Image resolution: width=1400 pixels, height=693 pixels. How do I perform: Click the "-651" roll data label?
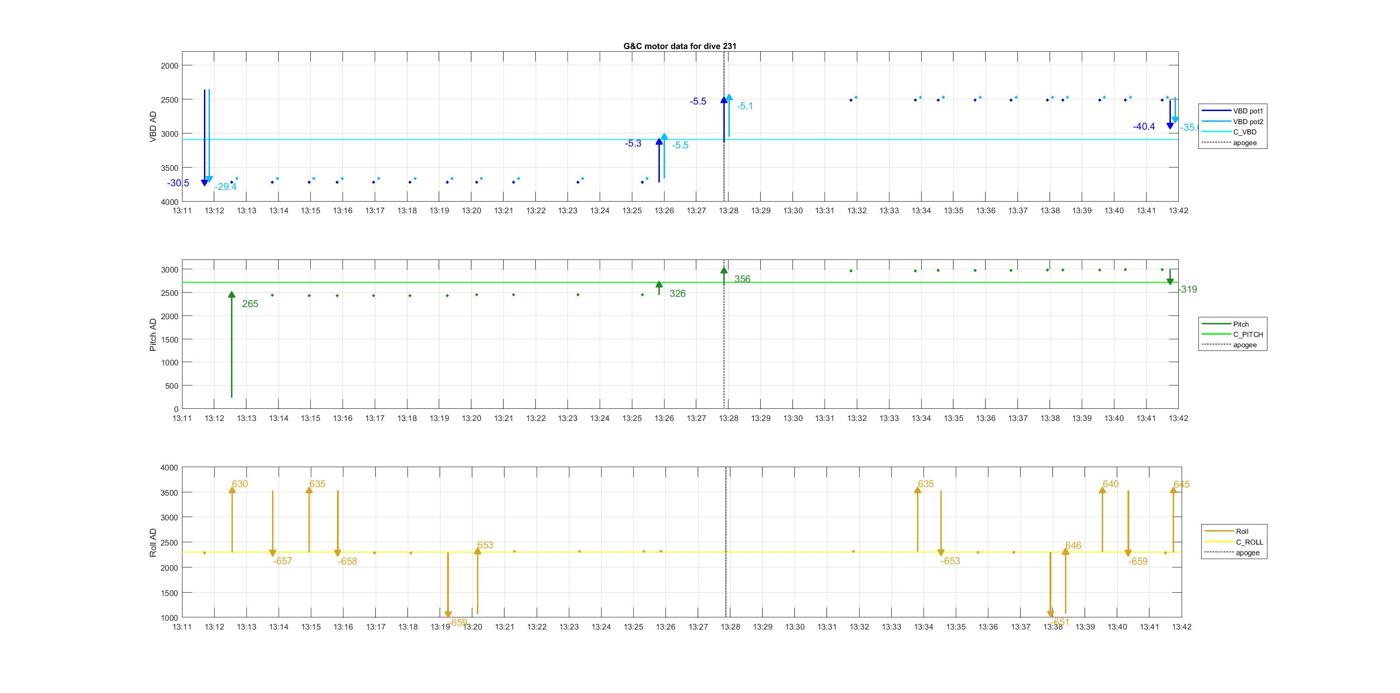click(x=1060, y=622)
